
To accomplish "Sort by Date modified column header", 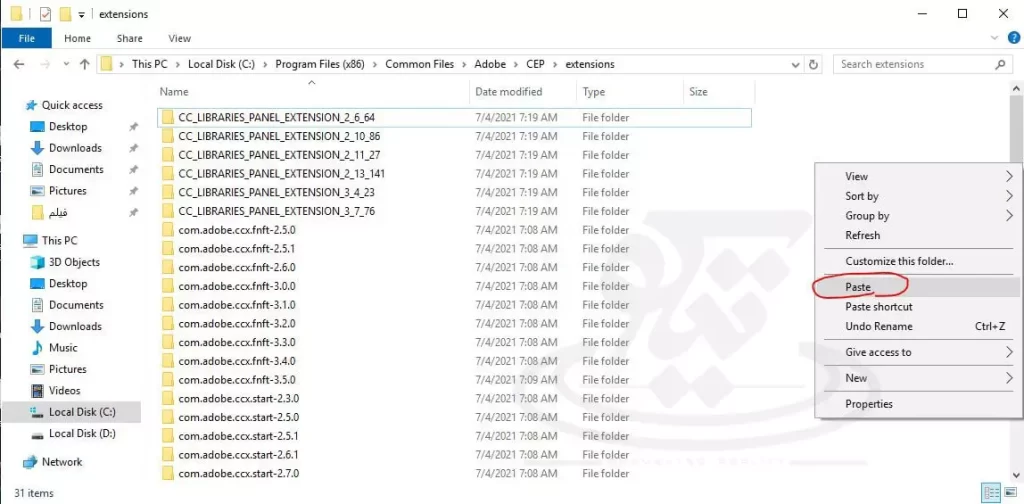I will (508, 92).
